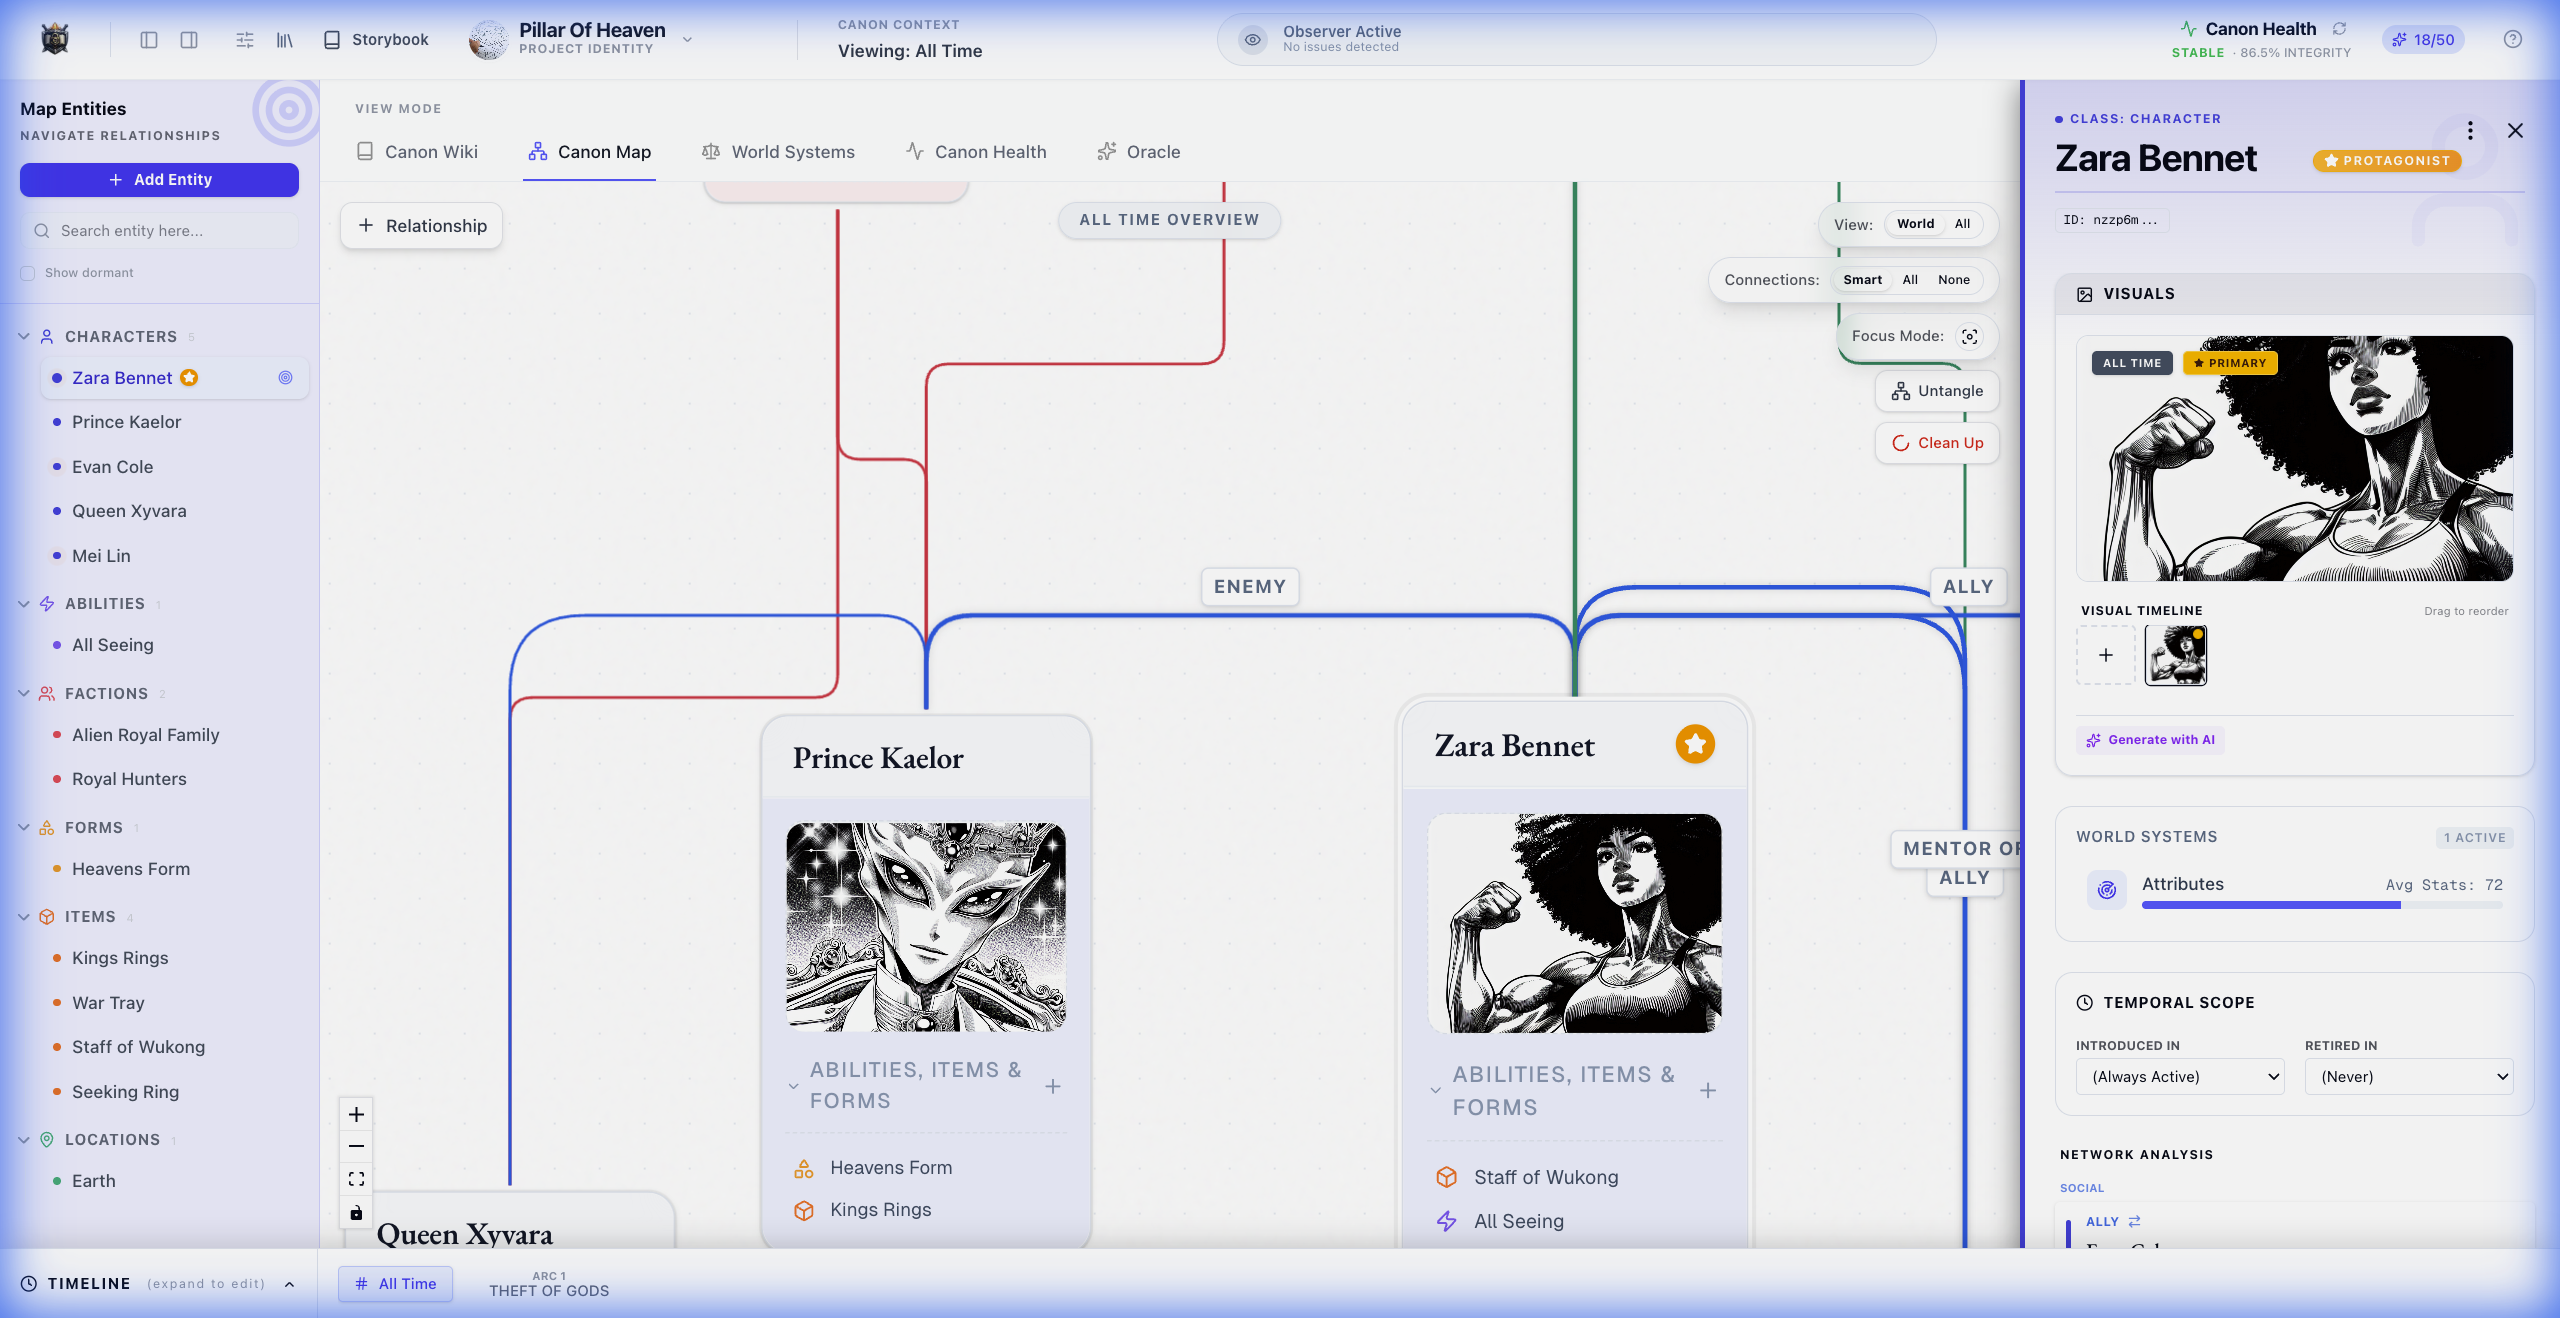Enable the Show dormant checkbox
The image size is (2560, 1318).
coord(28,273)
